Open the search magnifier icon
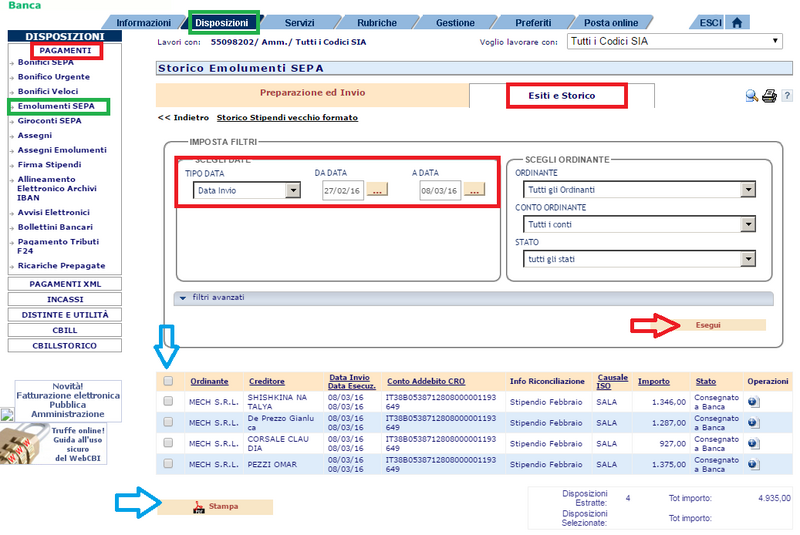Viewport: 800px width, 535px height. pyautogui.click(x=751, y=96)
